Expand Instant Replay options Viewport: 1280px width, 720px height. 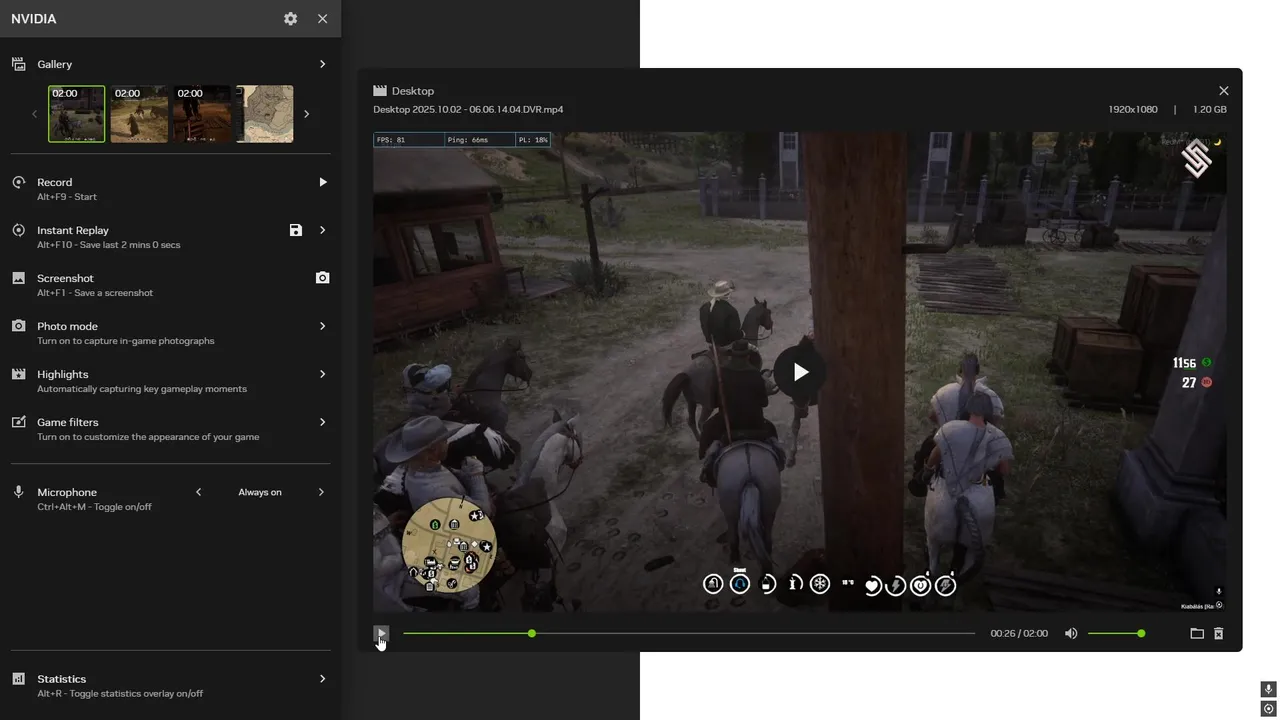[x=322, y=230]
